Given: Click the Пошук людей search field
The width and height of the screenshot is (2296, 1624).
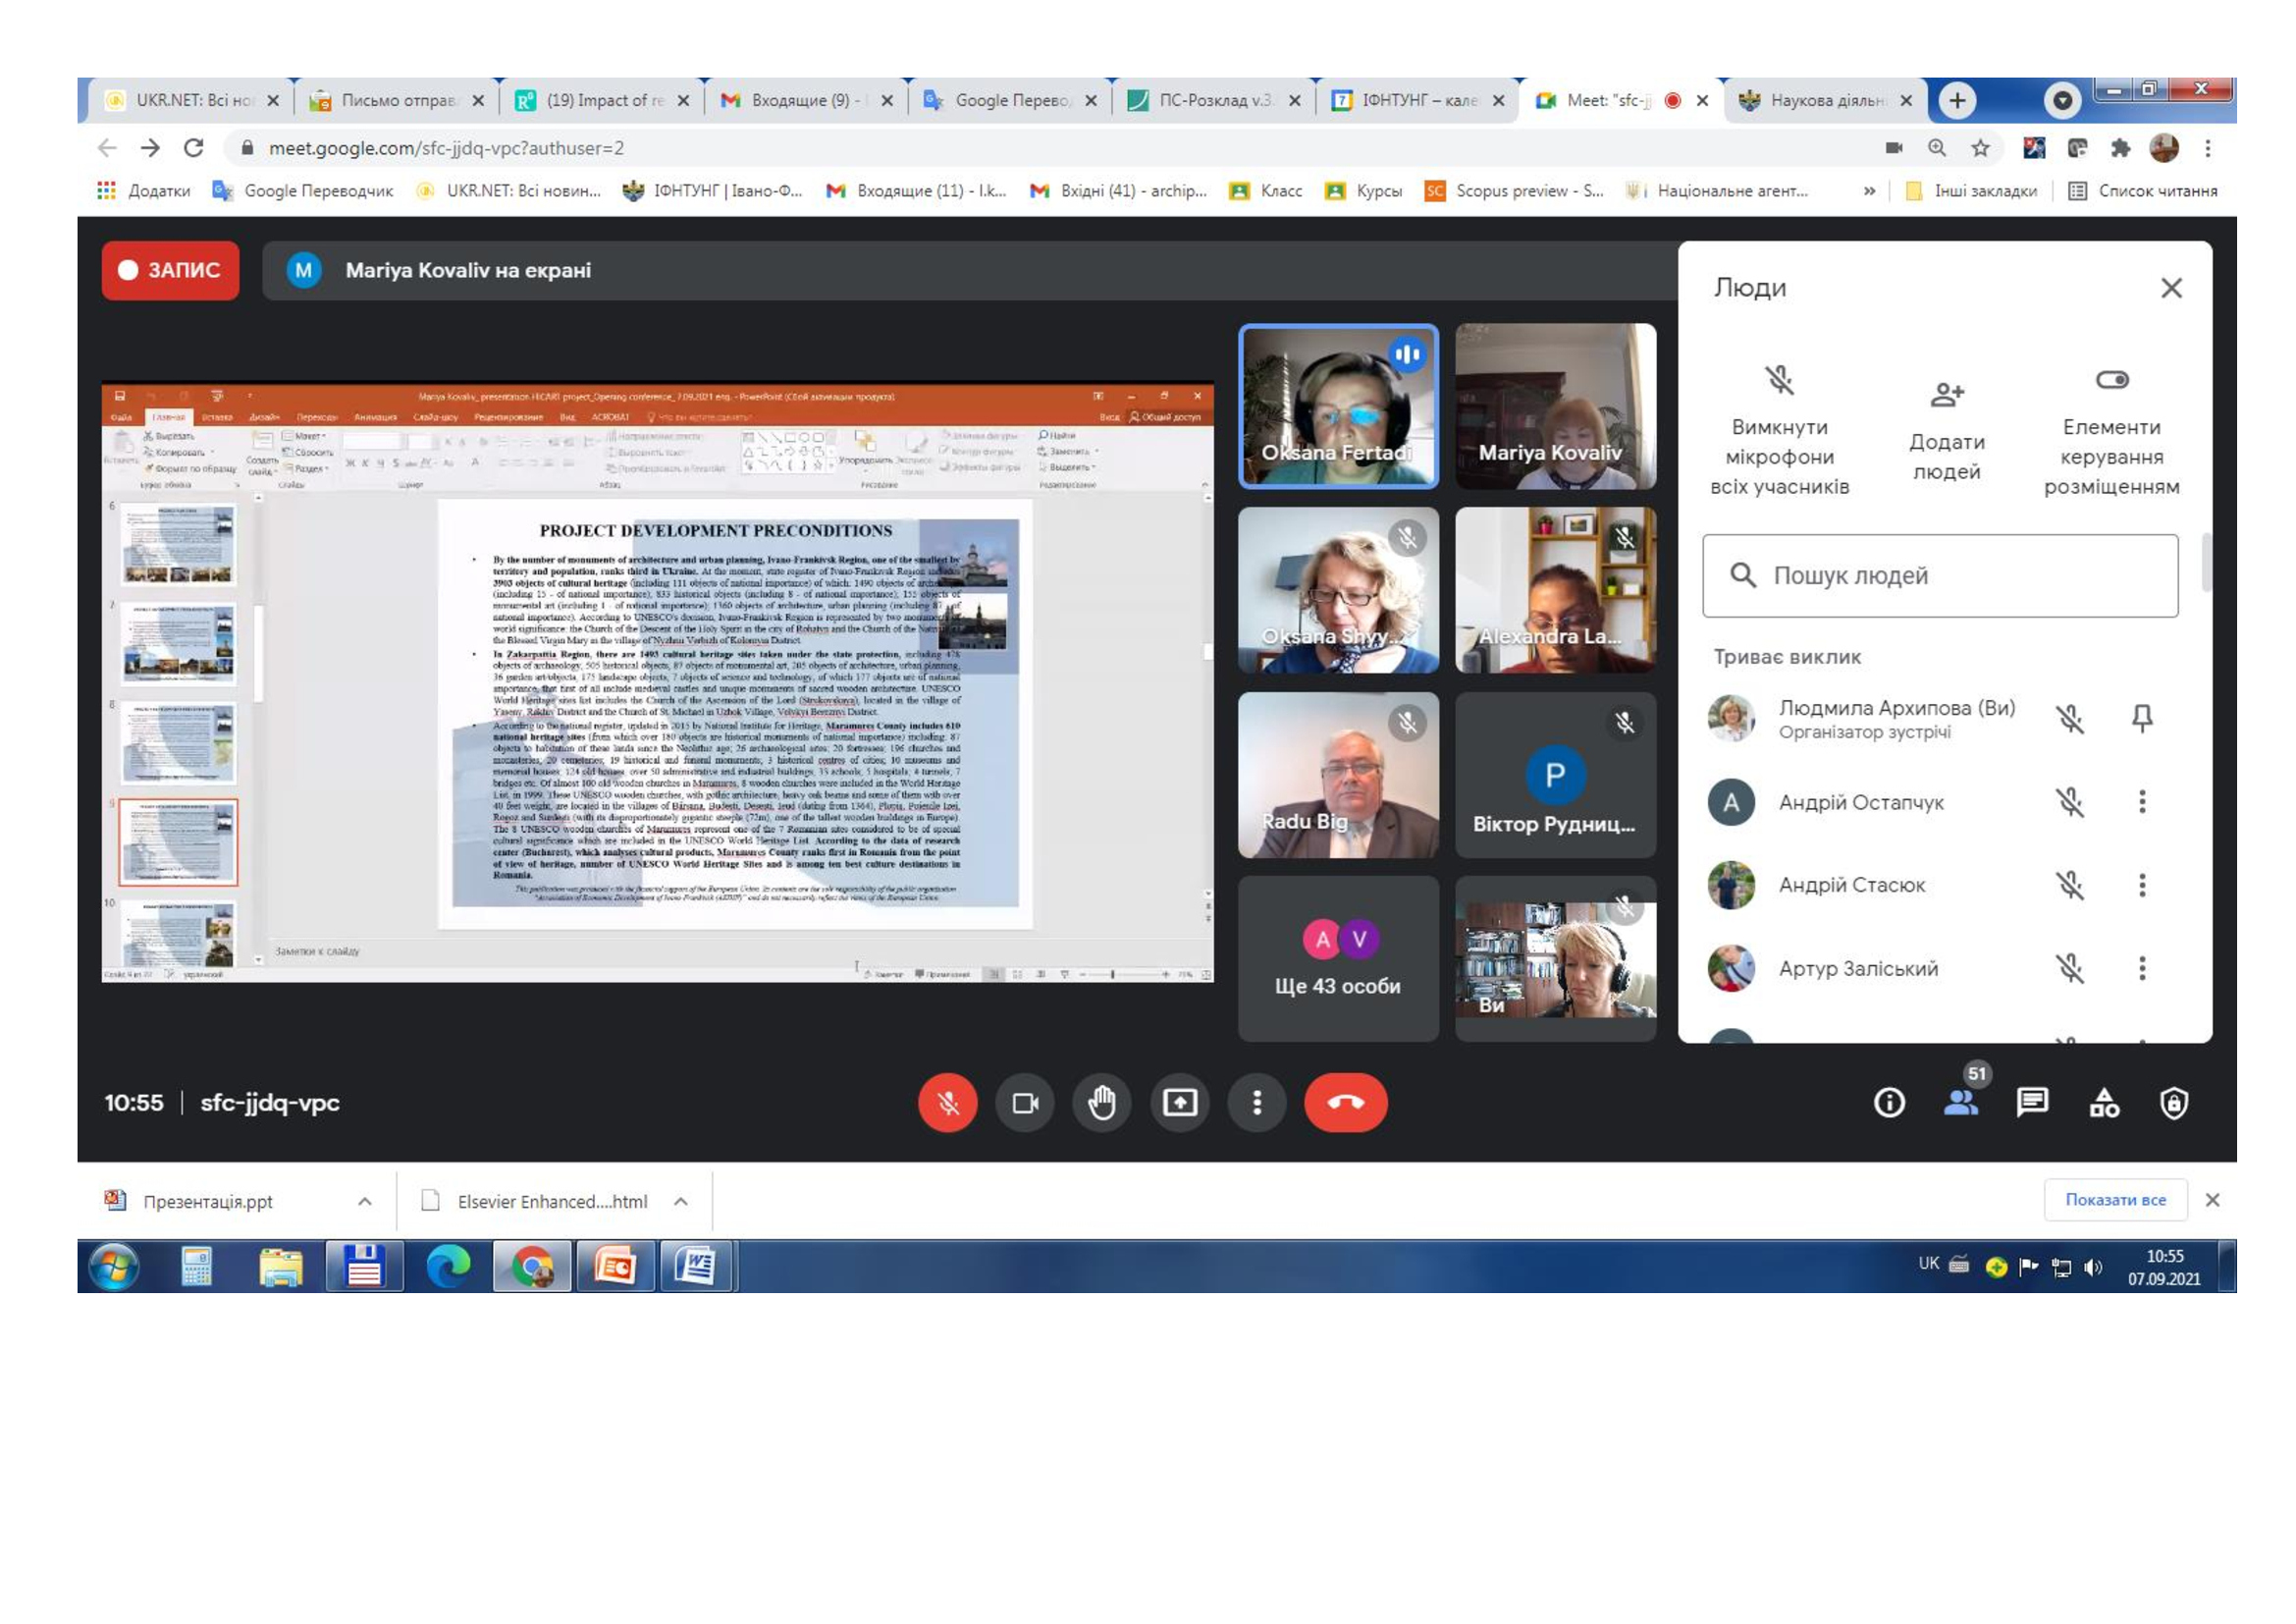Looking at the screenshot, I should click(1940, 575).
